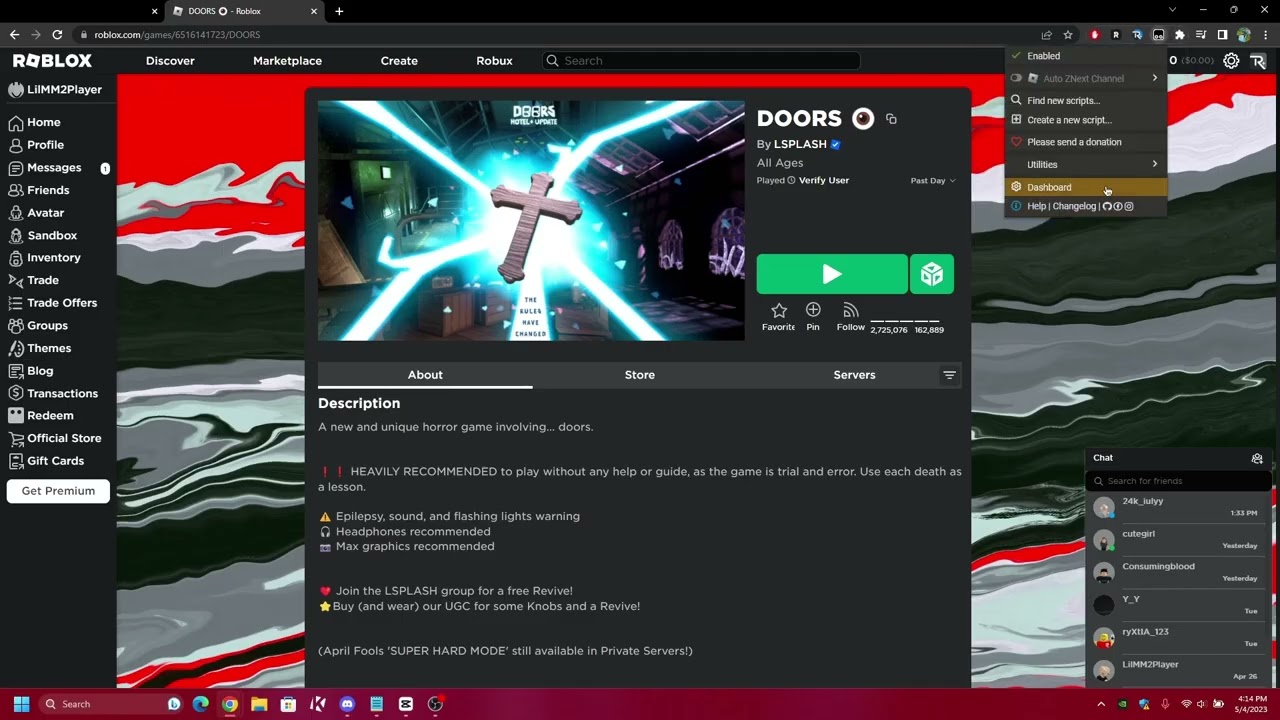Toggle the Enabled checkmark in the extension menu
Viewport: 1280px width, 720px height.
(1016, 56)
